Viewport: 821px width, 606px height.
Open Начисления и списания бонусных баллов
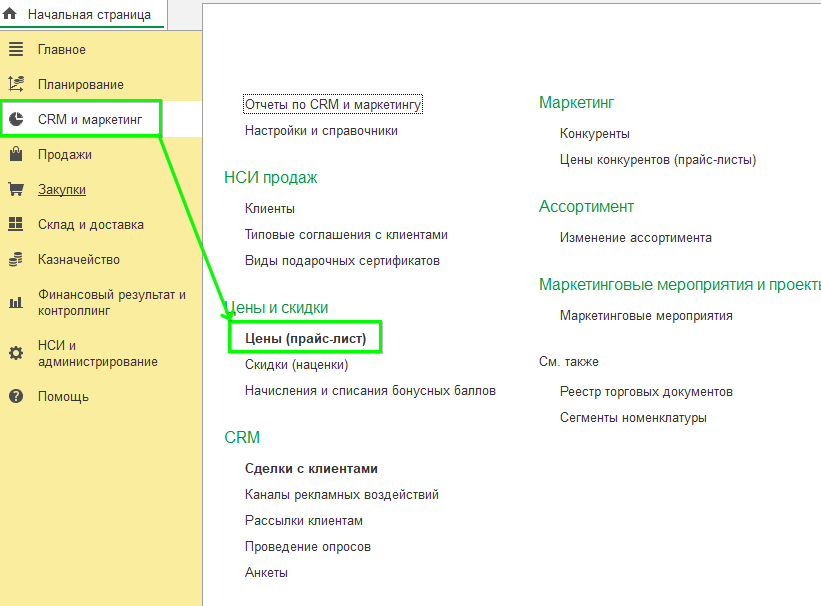[370, 391]
